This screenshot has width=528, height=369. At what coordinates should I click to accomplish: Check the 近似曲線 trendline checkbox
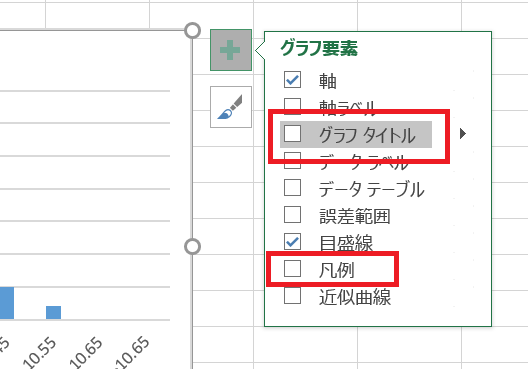[x=292, y=296]
